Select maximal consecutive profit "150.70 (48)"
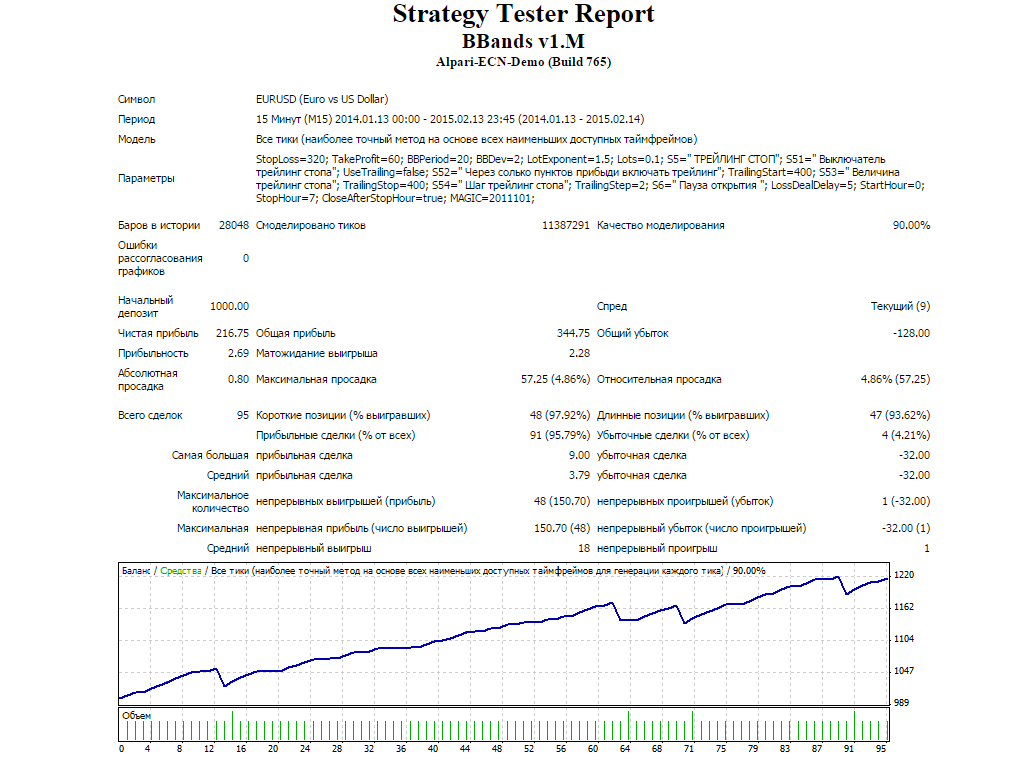This screenshot has height=762, width=1024. tap(562, 528)
